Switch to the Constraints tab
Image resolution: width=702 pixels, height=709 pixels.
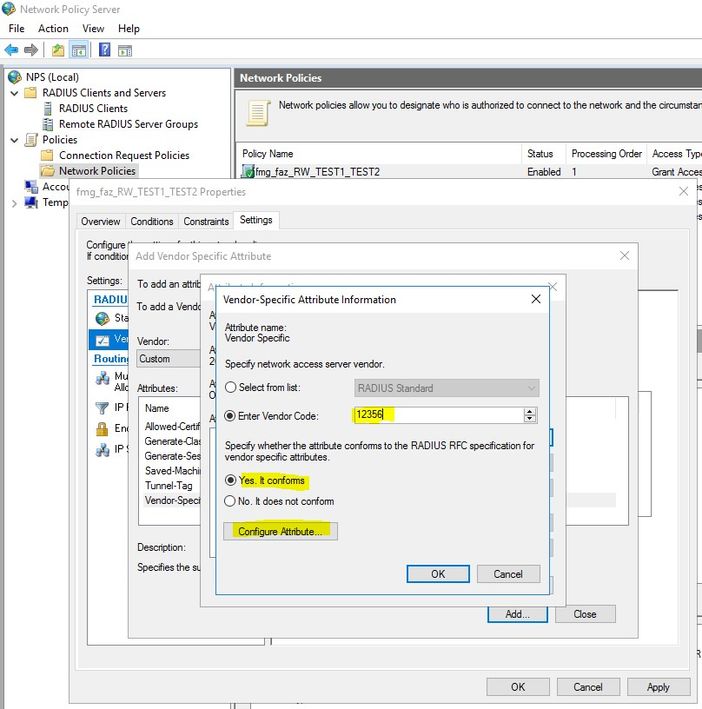(x=207, y=221)
